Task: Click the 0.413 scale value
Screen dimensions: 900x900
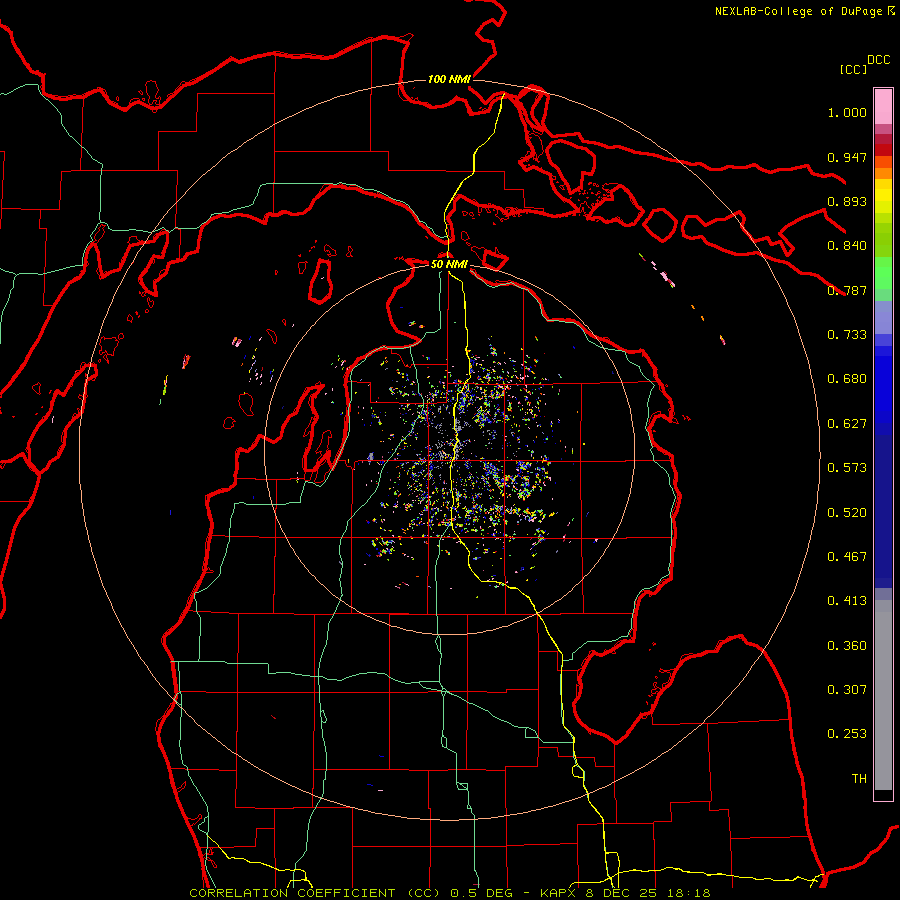Action: click(847, 601)
